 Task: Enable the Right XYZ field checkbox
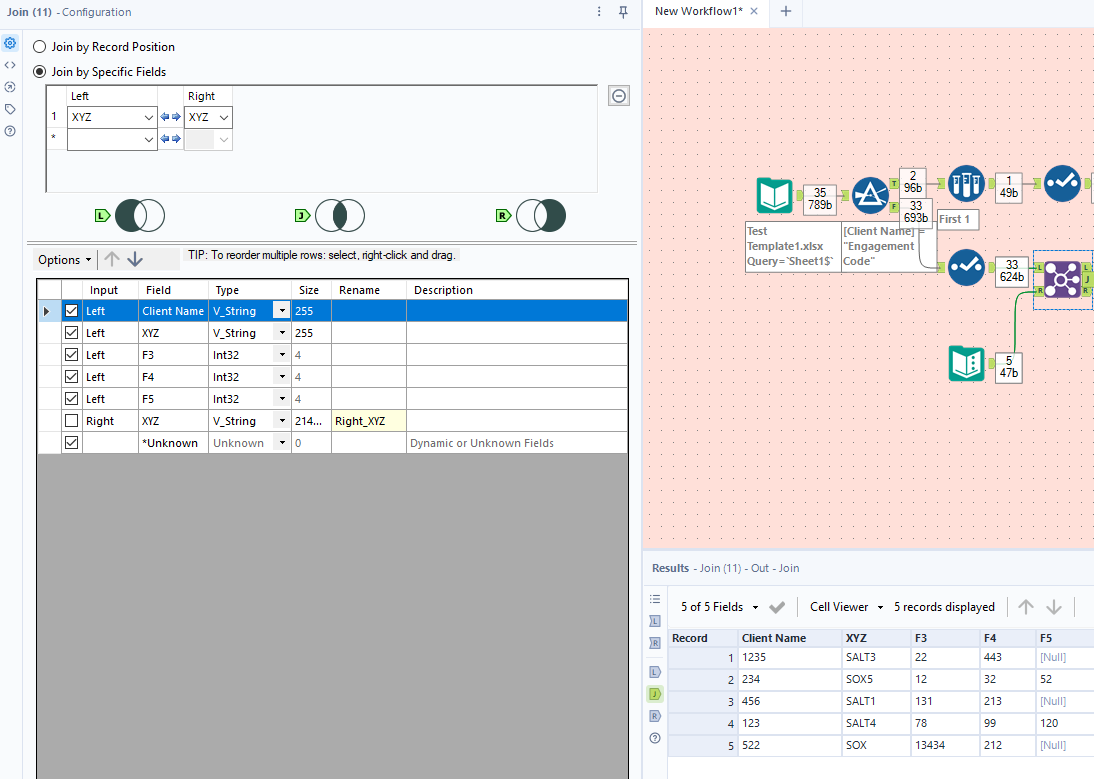pyautogui.click(x=71, y=421)
